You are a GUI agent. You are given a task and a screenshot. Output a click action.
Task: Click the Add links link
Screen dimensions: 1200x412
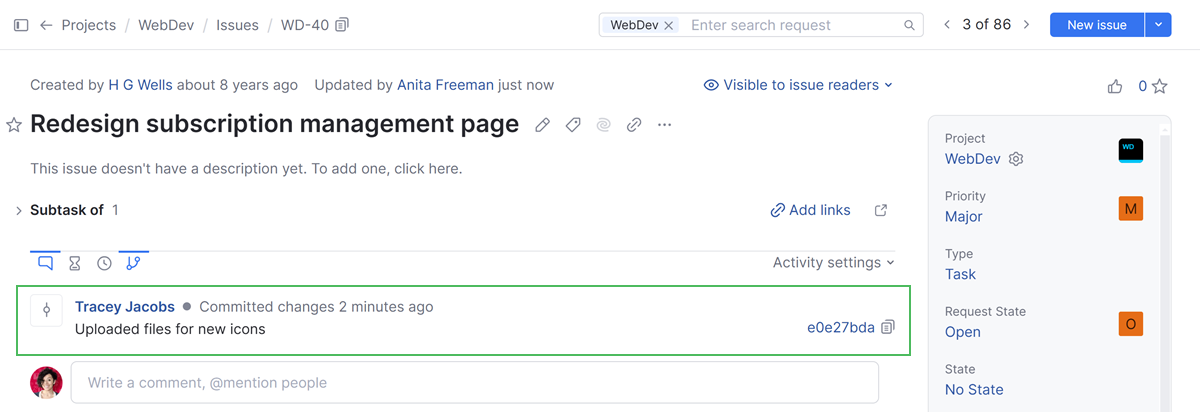[810, 210]
